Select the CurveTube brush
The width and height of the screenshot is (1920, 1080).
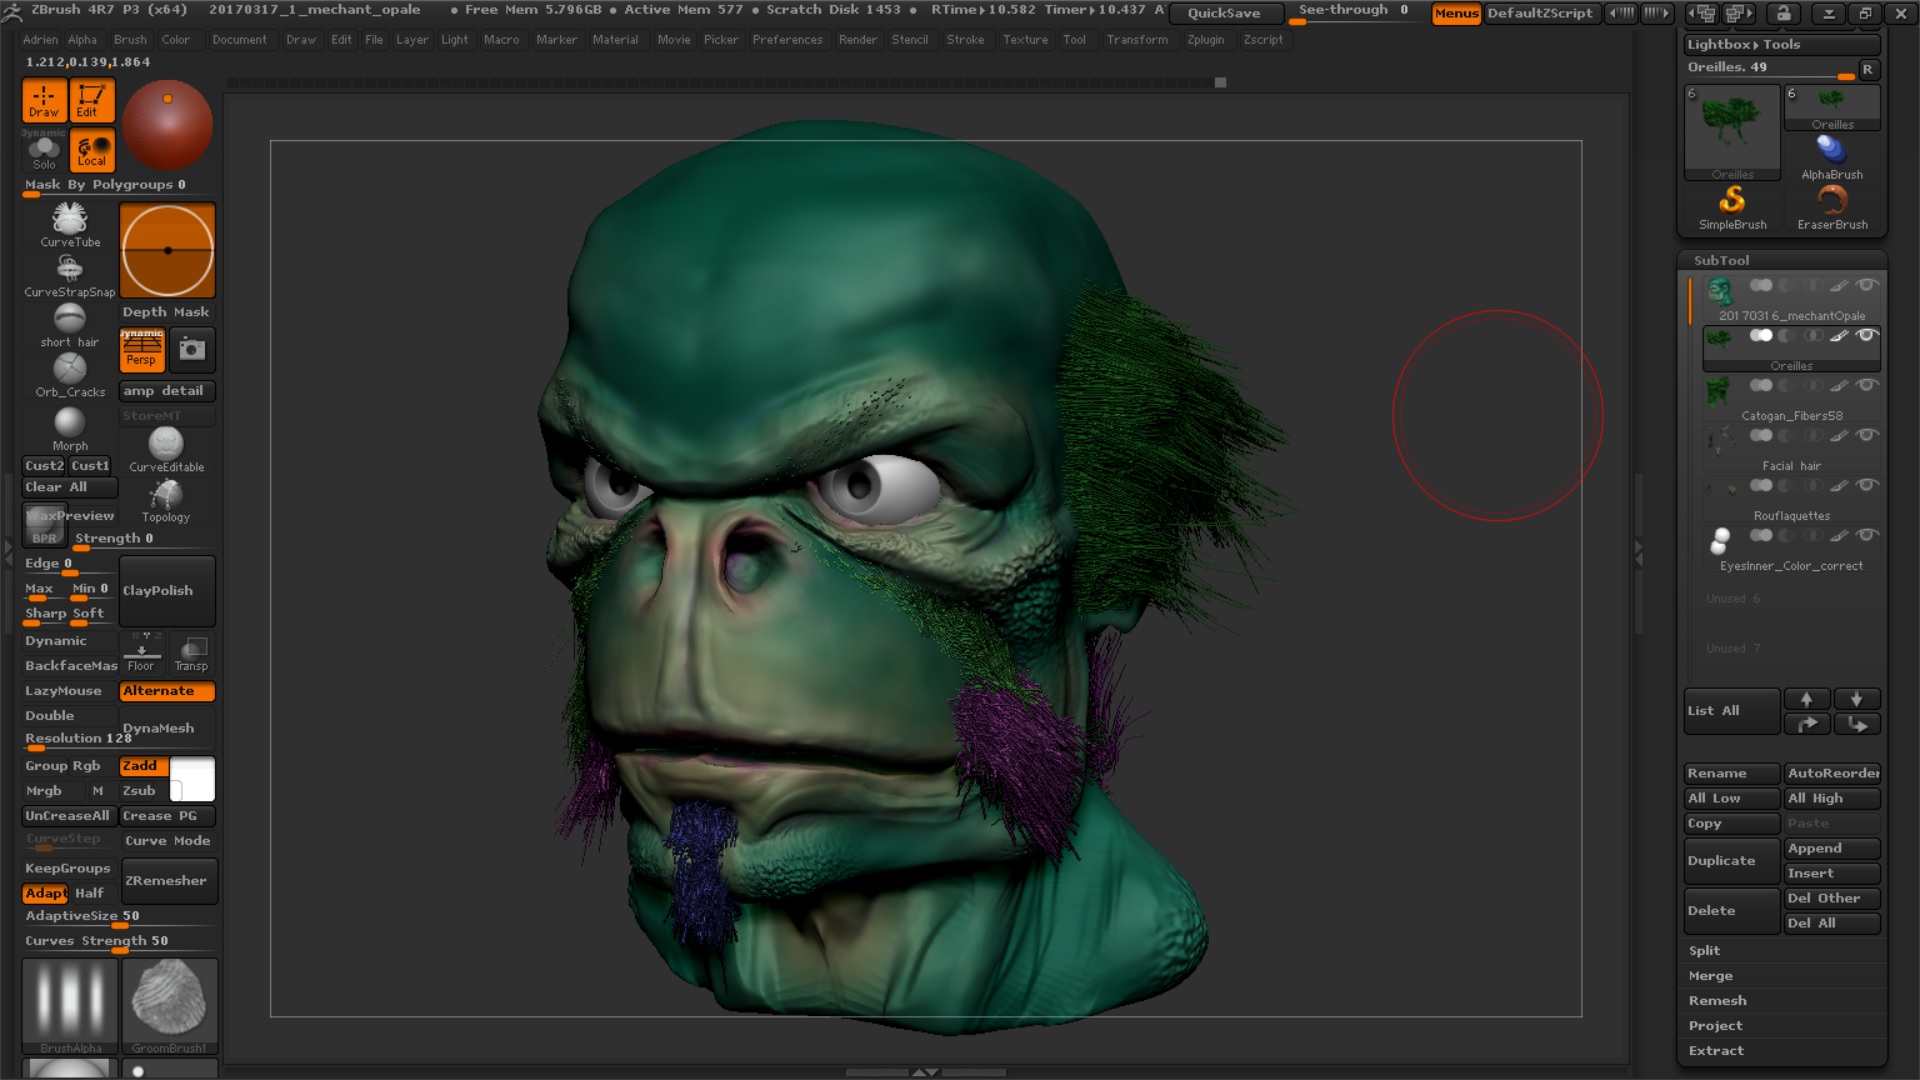[x=70, y=225]
